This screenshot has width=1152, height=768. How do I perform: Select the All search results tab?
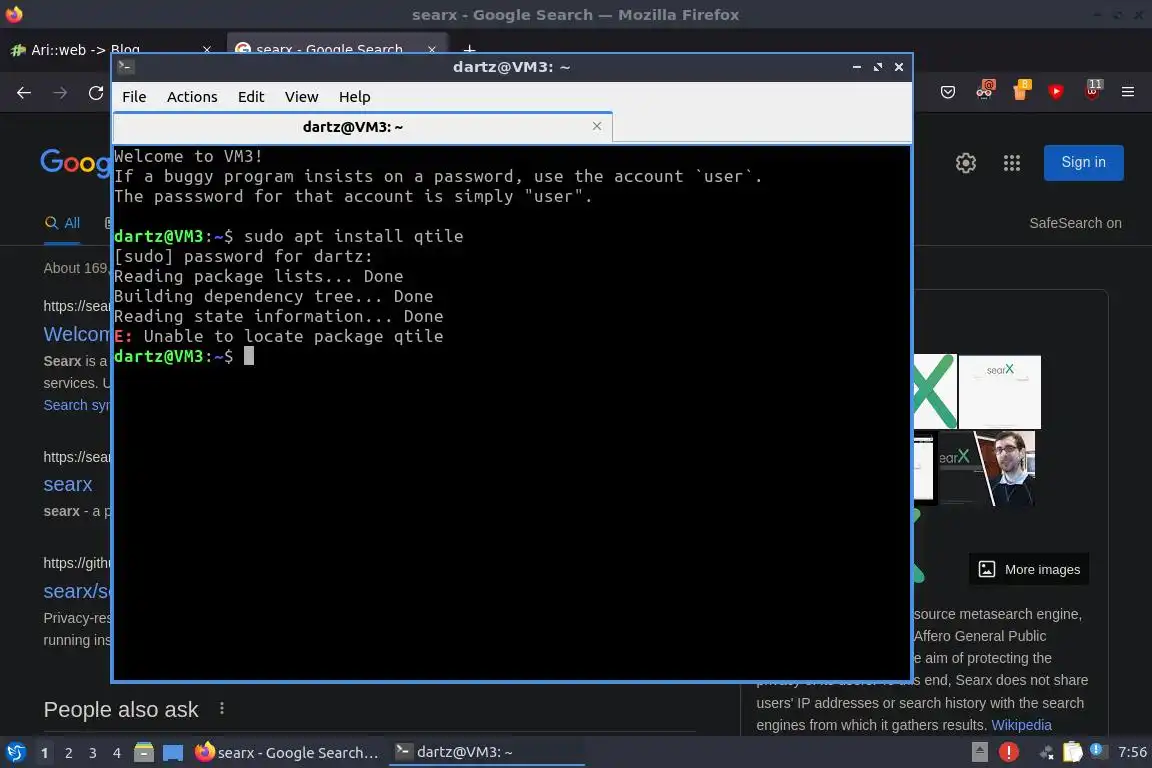pos(62,223)
